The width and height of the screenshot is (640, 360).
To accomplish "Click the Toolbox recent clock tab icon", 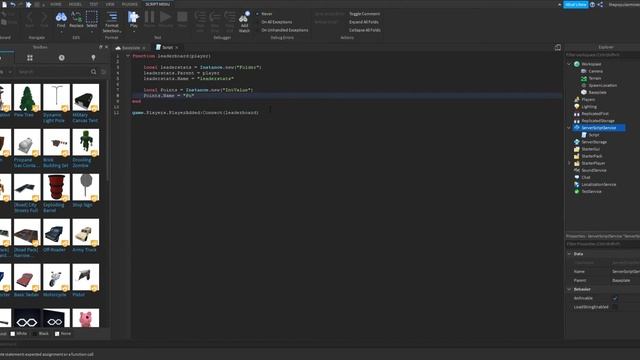I will click(62, 58).
